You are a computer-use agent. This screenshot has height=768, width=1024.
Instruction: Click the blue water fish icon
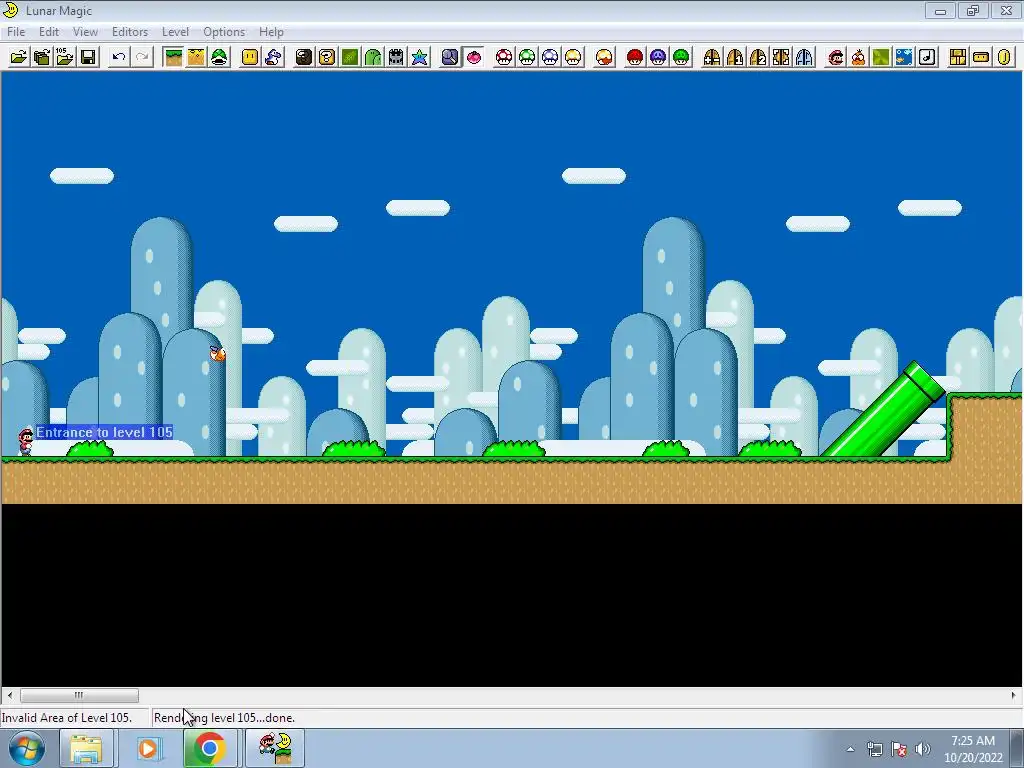pyautogui.click(x=904, y=57)
